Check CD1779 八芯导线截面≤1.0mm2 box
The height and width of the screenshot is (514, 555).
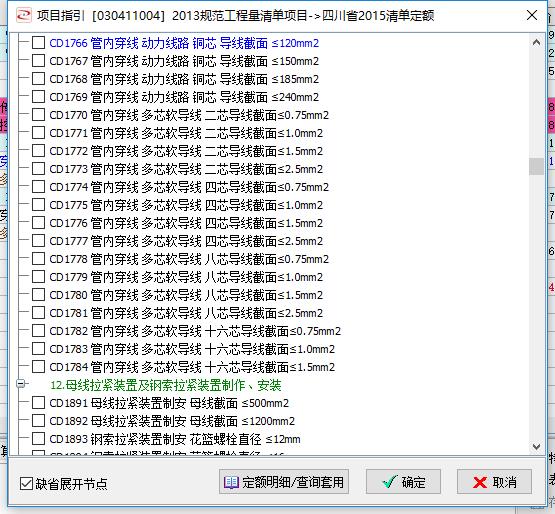tap(38, 276)
